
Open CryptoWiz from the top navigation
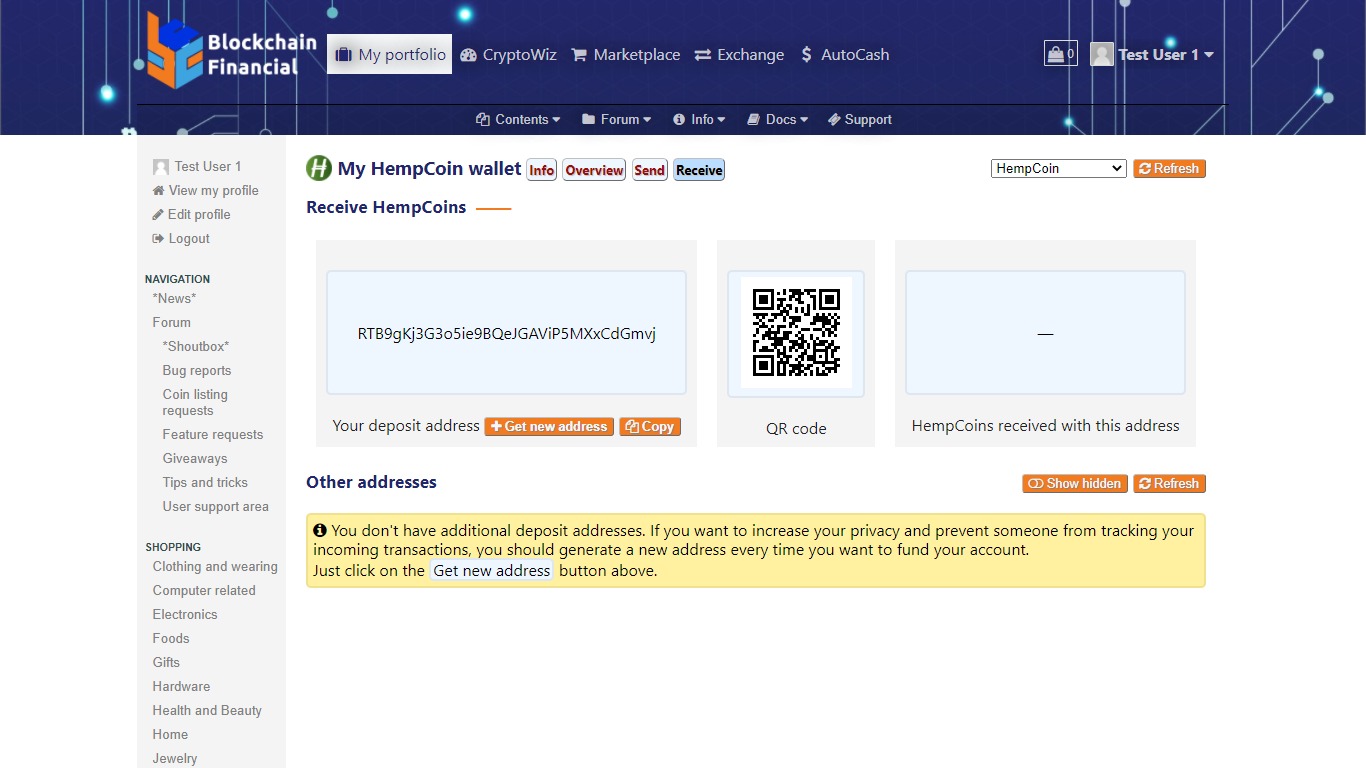[x=508, y=55]
